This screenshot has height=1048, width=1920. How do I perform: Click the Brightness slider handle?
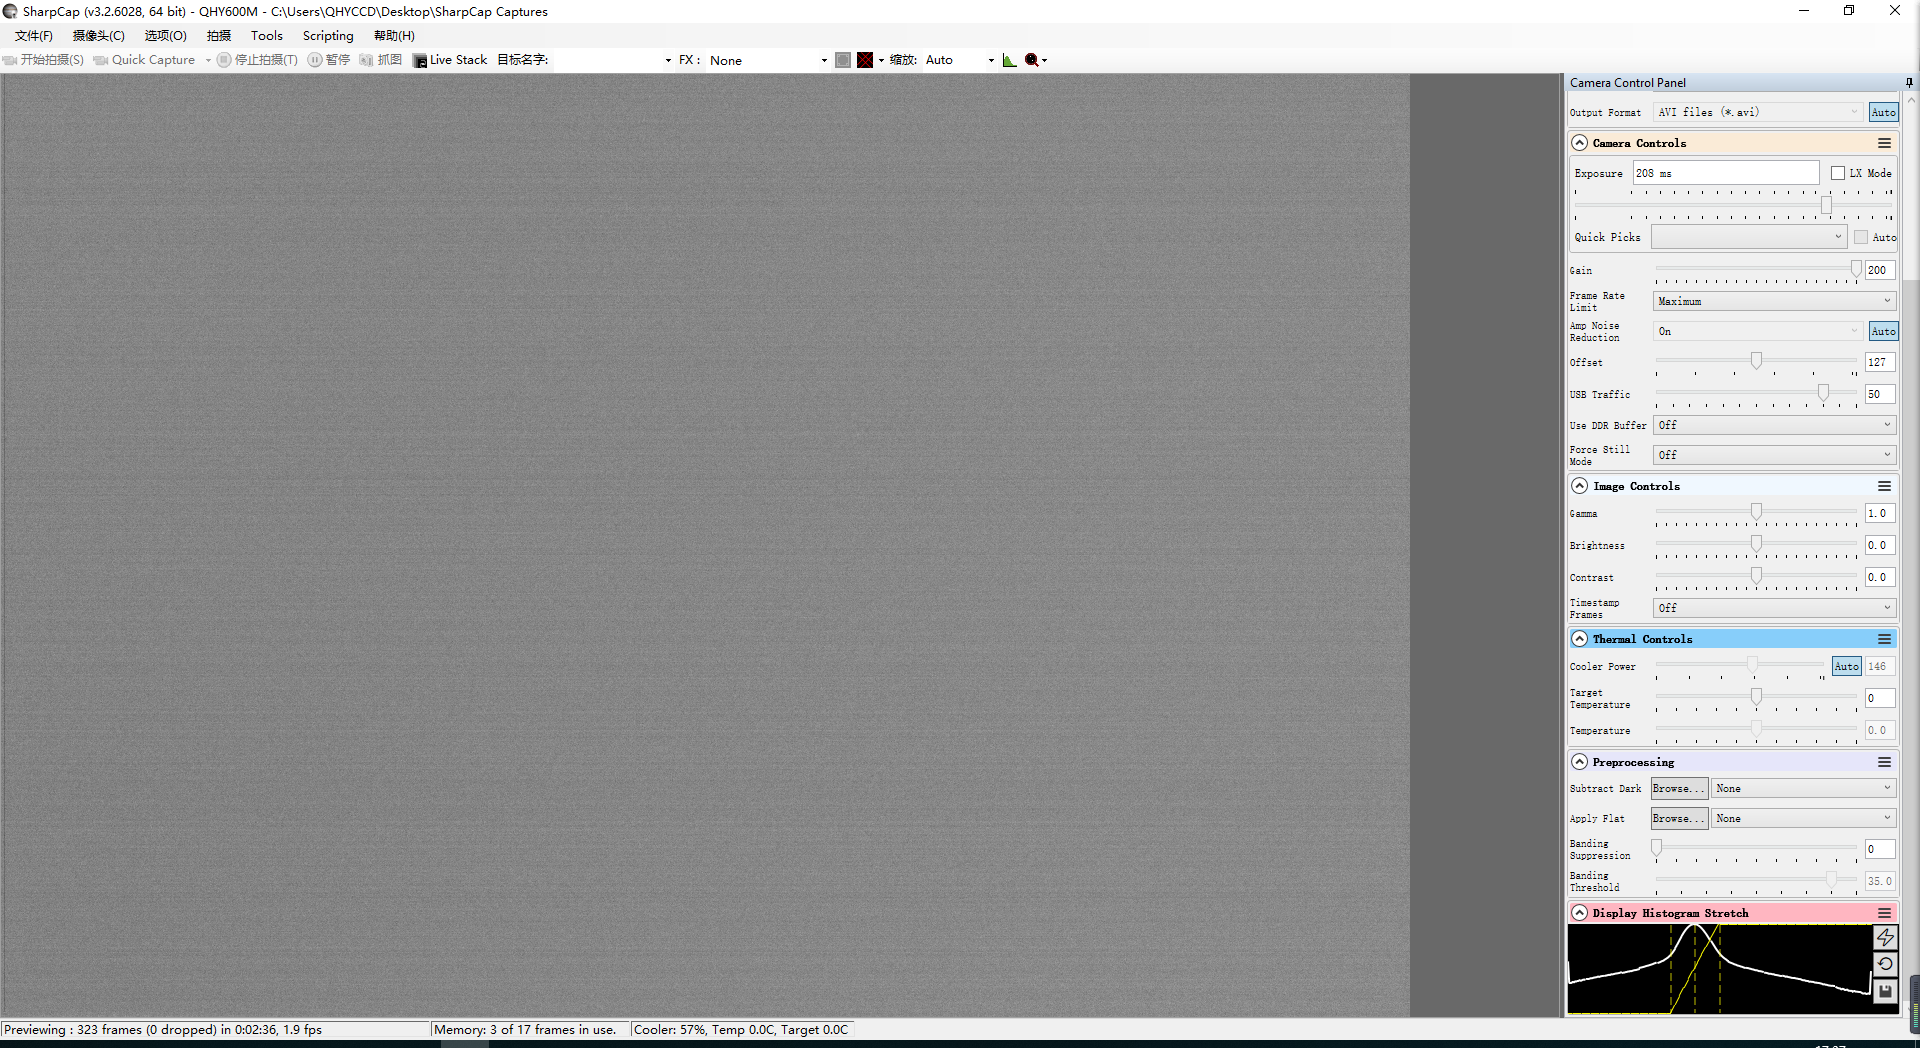pos(1756,544)
